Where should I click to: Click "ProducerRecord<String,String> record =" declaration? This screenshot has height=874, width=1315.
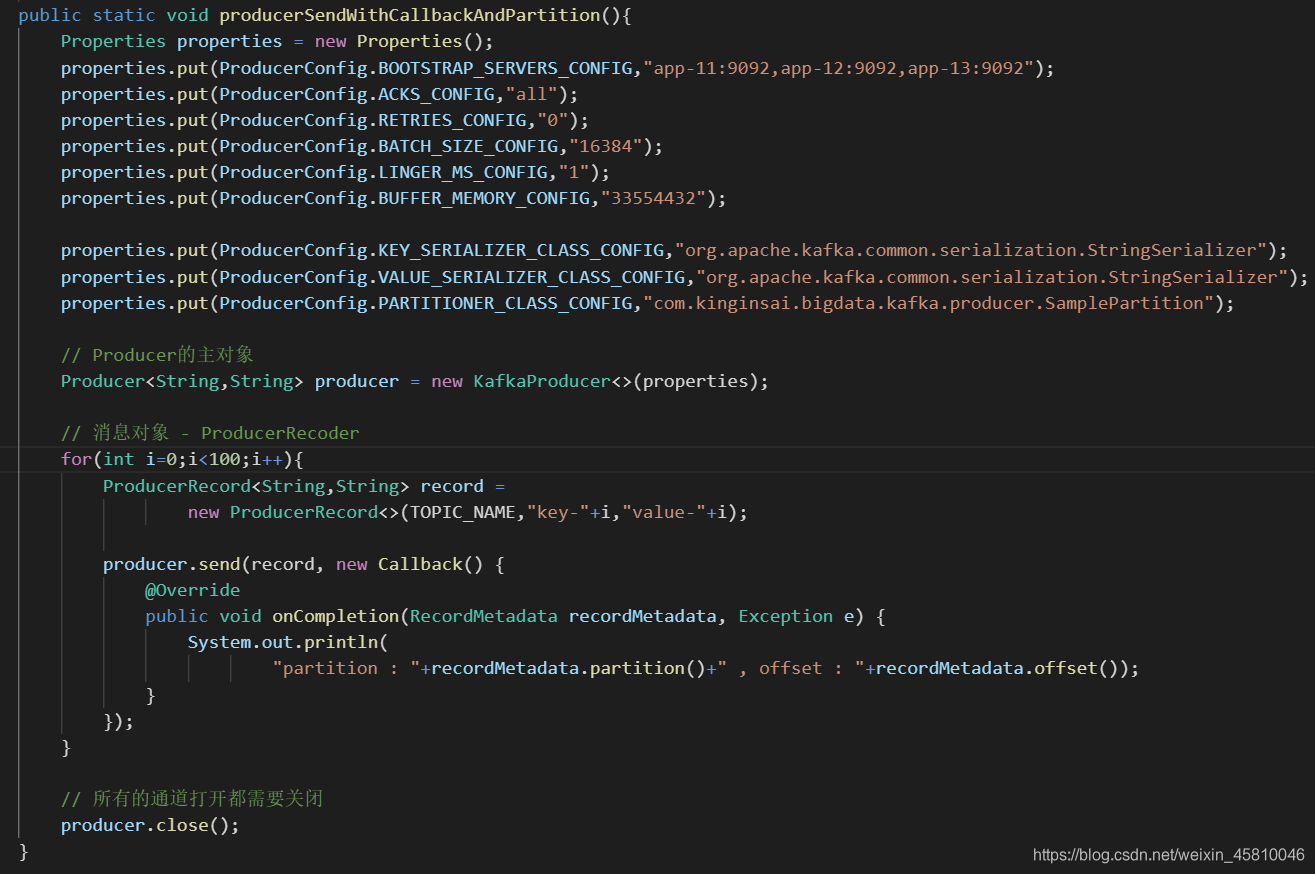304,486
